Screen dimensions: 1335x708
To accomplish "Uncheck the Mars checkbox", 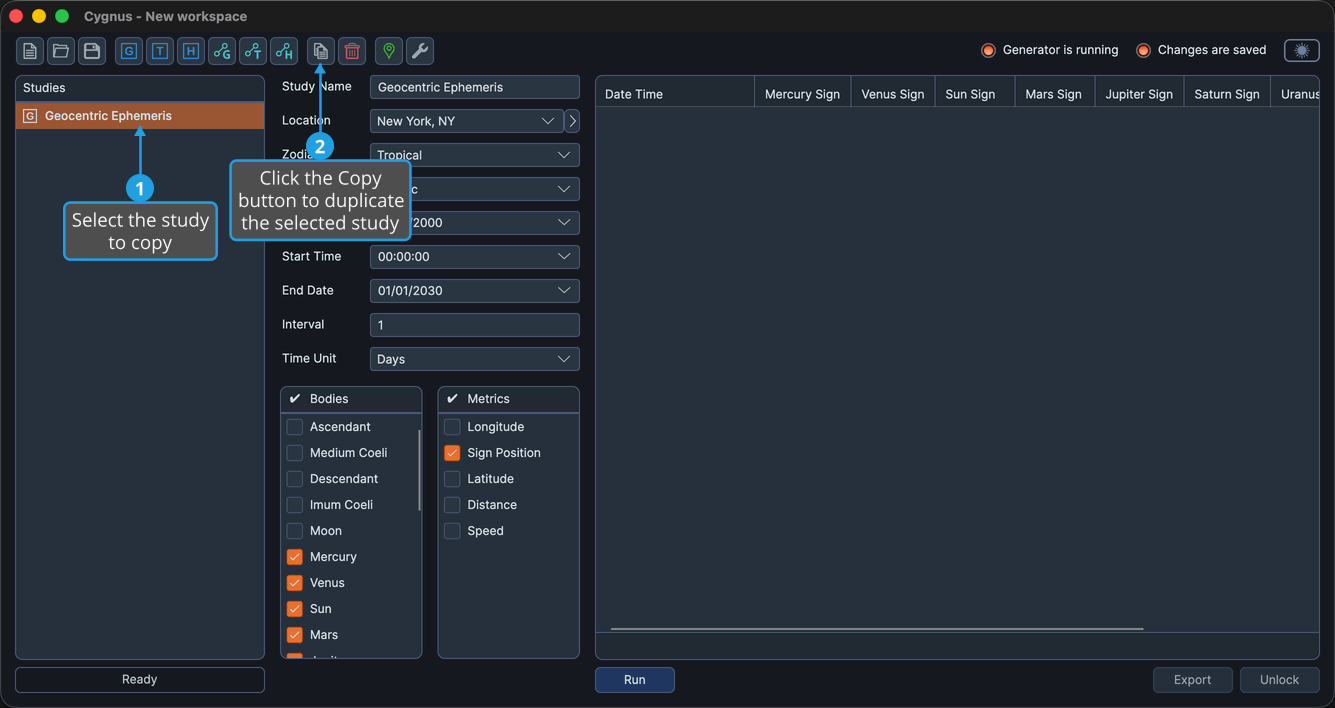I will (x=295, y=635).
